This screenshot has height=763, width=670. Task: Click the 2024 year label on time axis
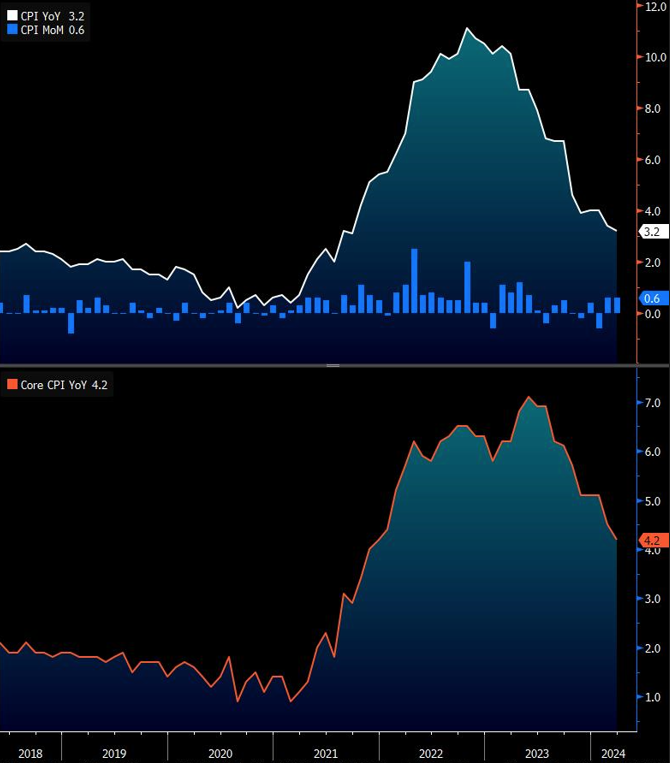[x=613, y=753]
